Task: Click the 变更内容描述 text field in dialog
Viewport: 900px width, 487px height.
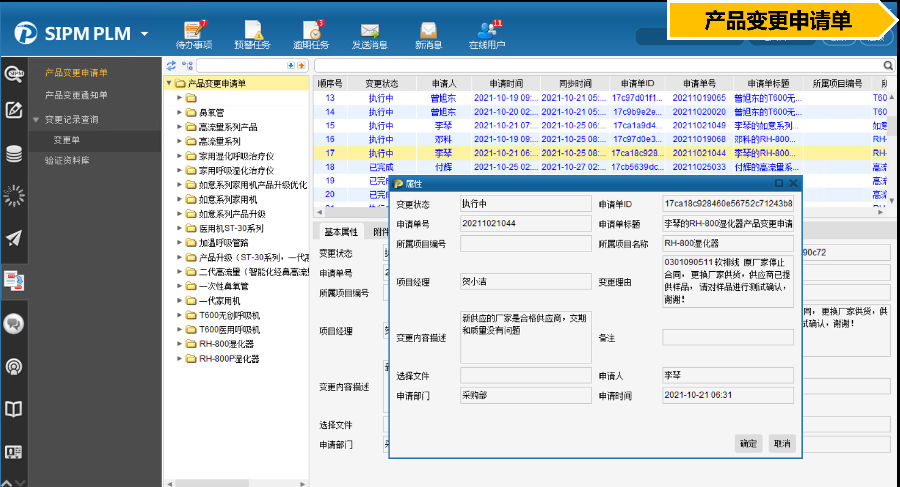Action: (525, 337)
